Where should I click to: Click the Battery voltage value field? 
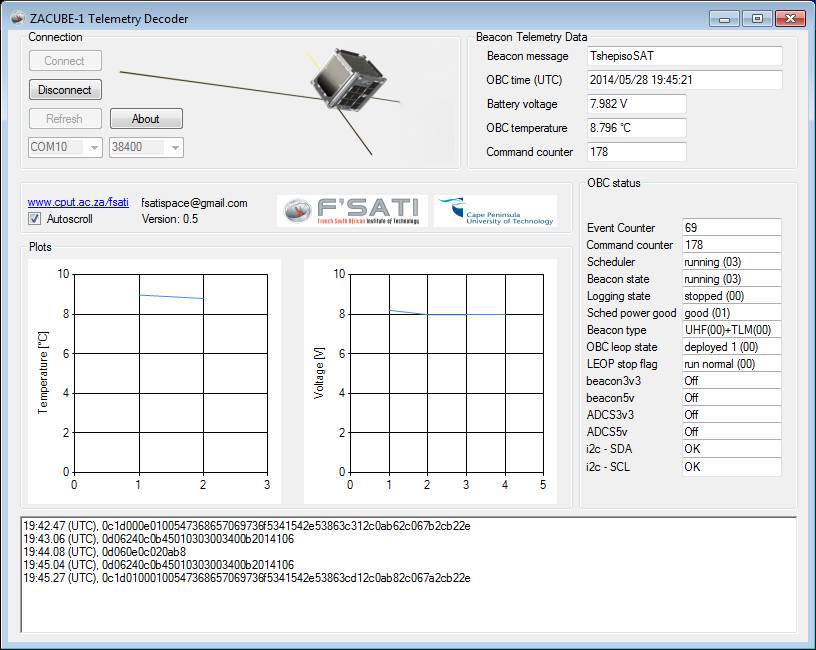point(636,104)
